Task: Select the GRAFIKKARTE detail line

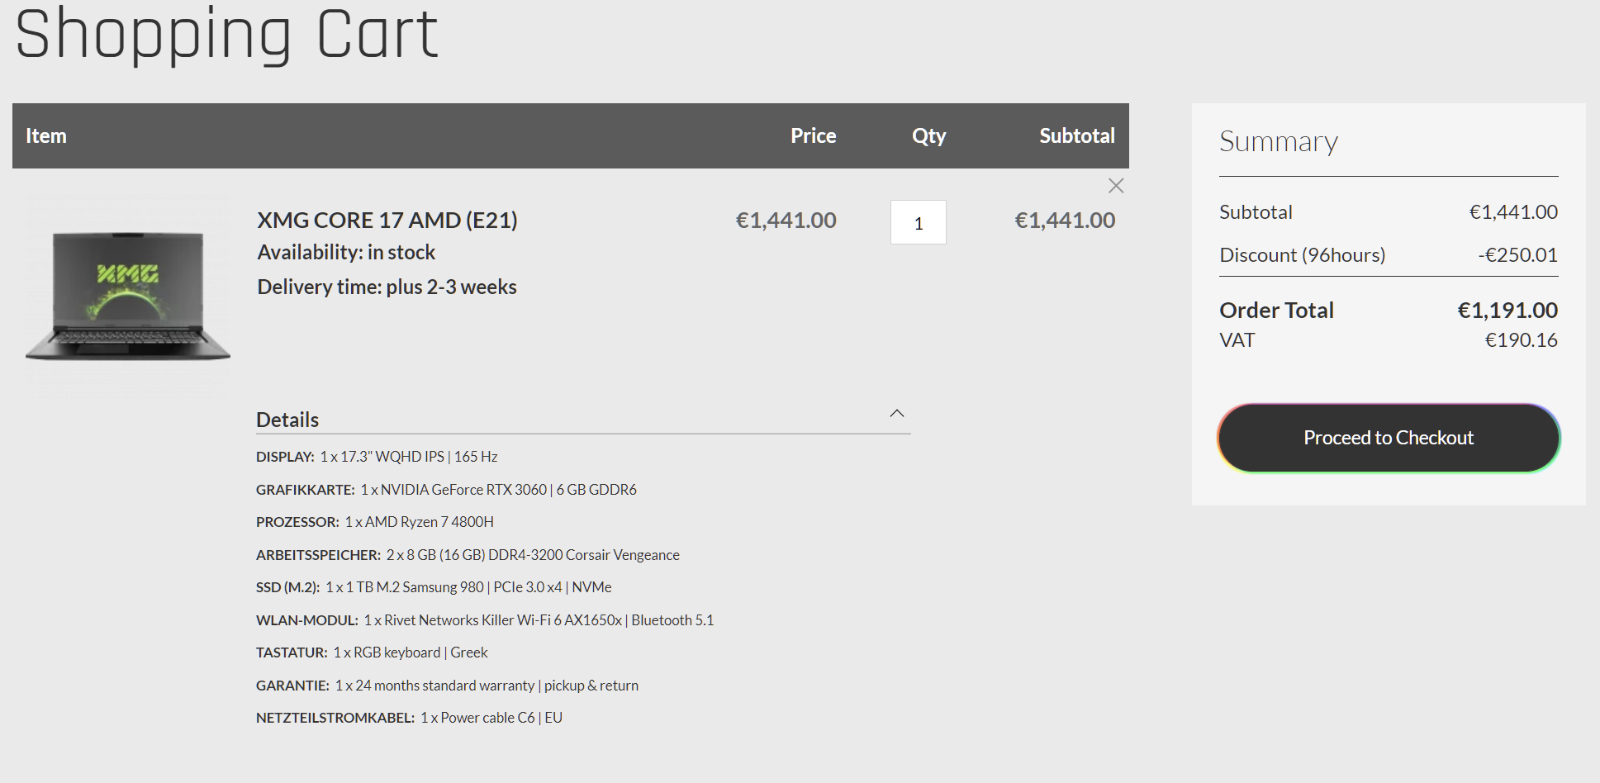Action: (x=446, y=490)
